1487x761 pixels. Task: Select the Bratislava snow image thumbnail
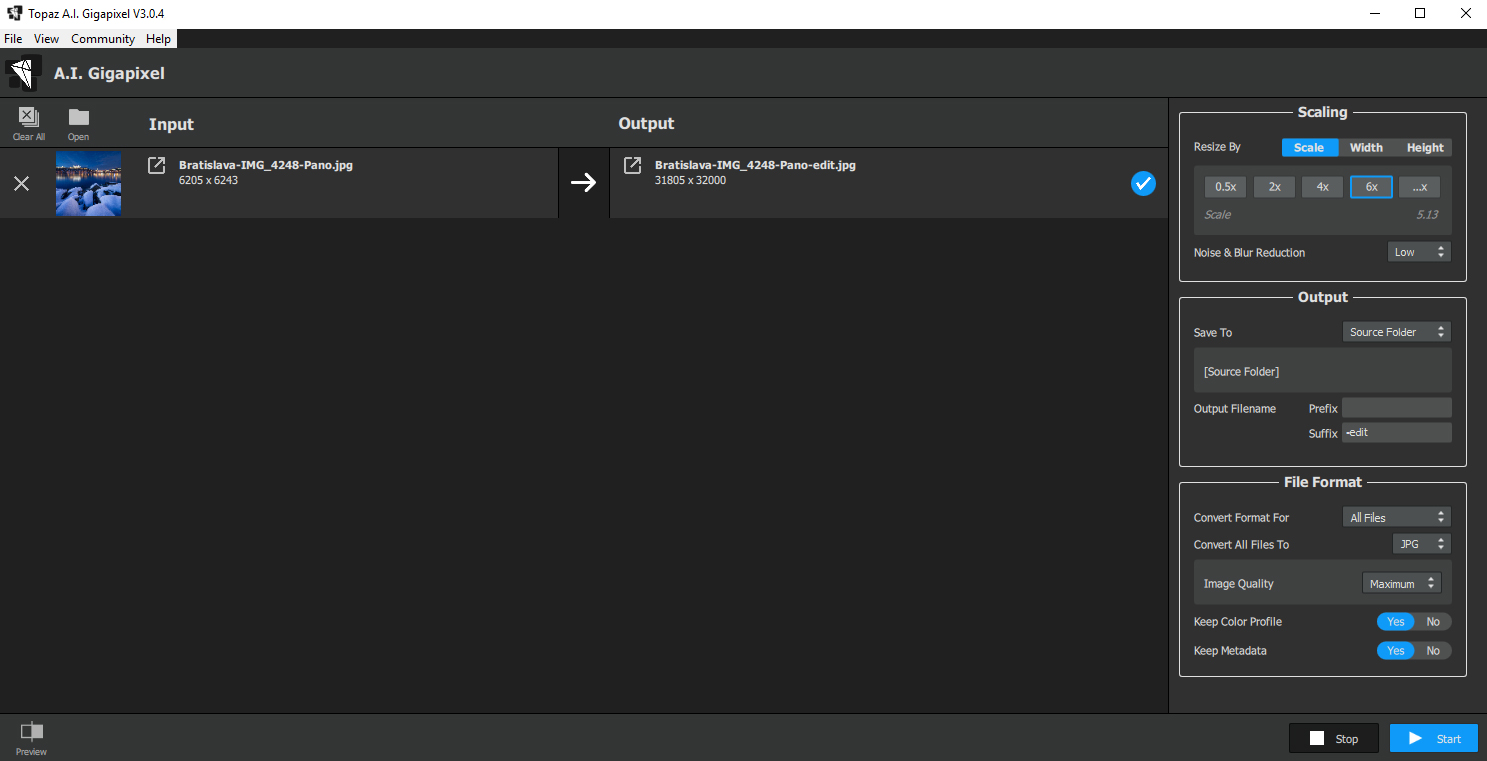[x=89, y=183]
